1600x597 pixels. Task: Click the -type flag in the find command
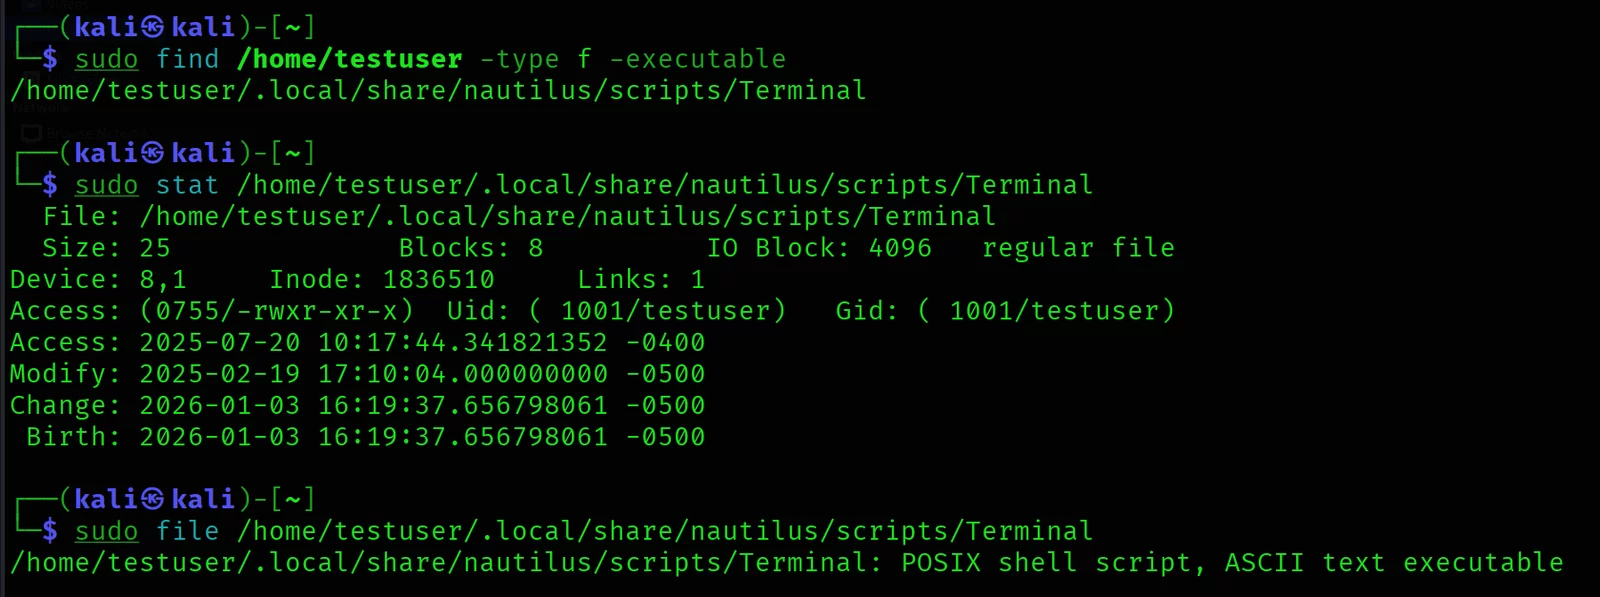519,59
